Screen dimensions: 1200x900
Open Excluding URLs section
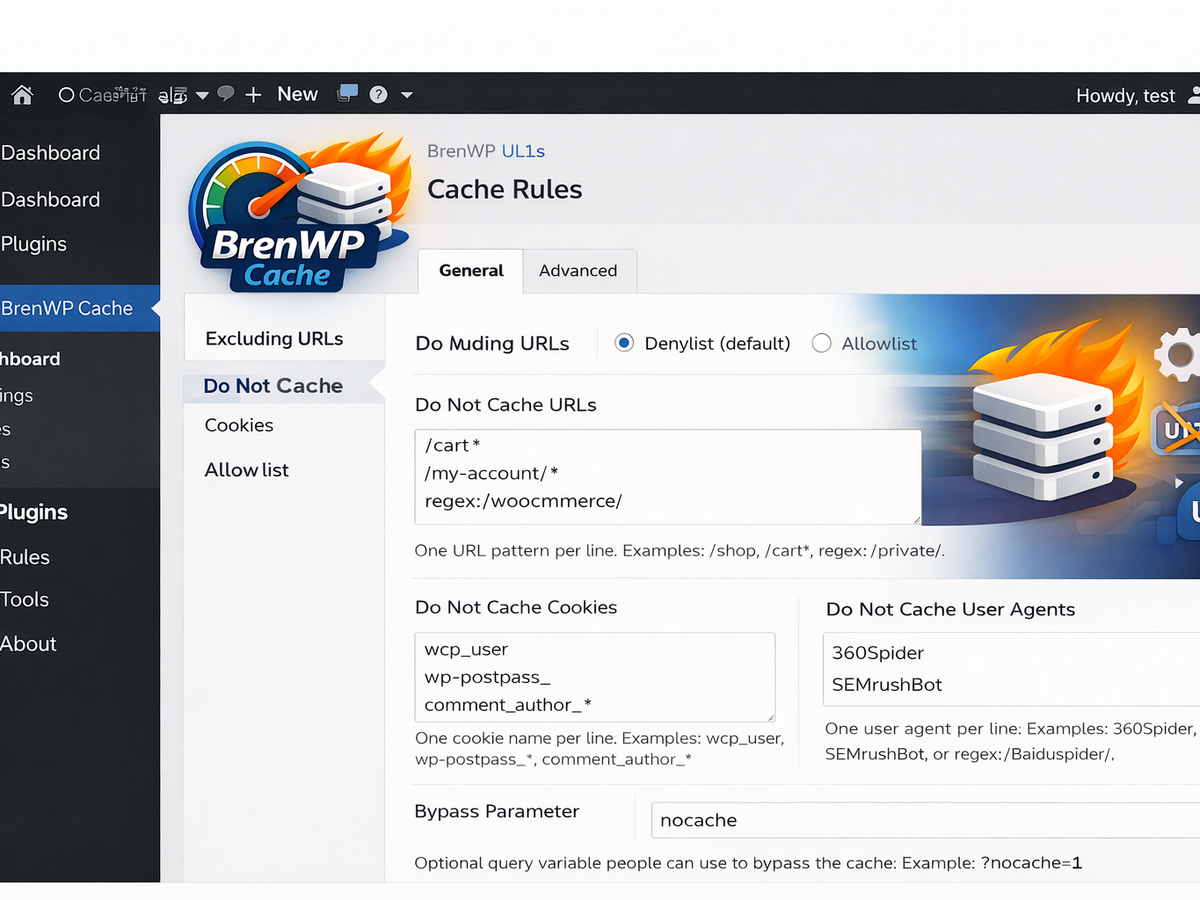click(x=274, y=339)
